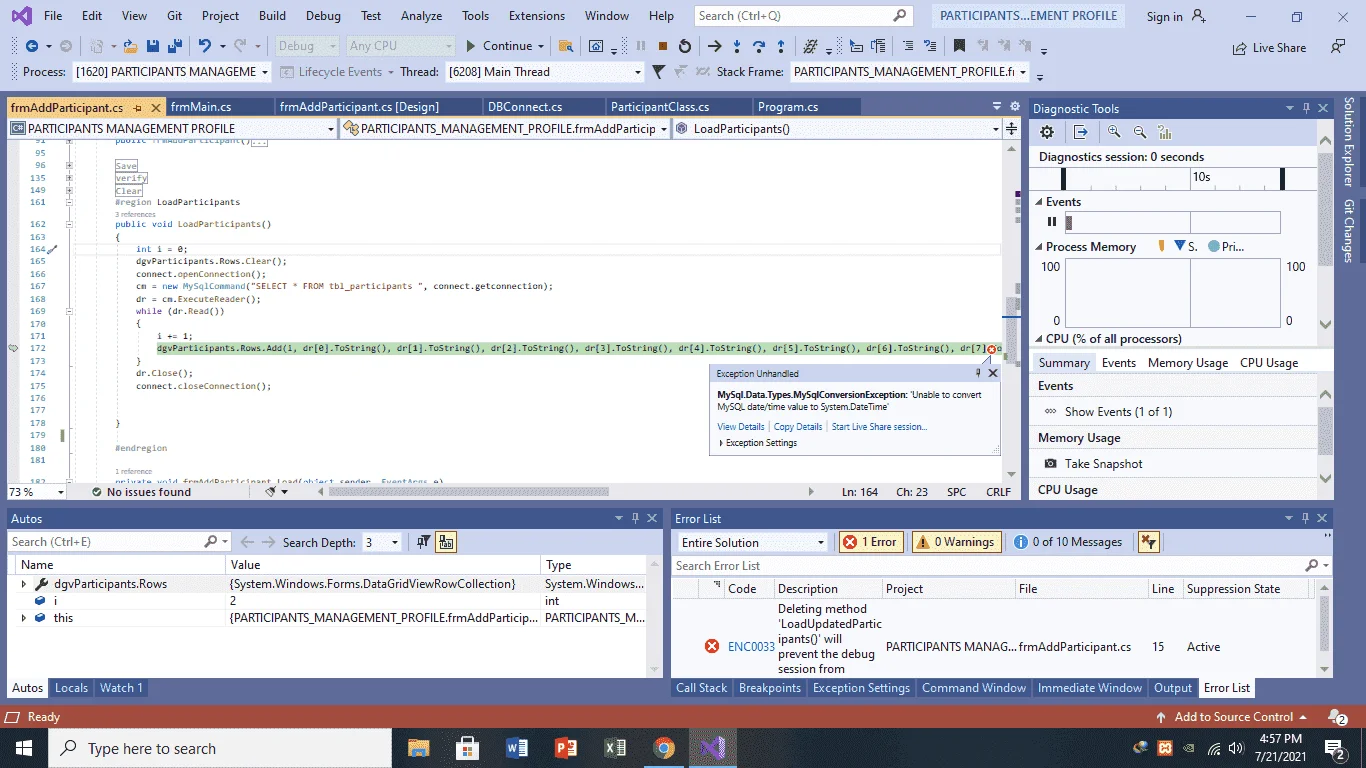Click the Step Into arrow icon
Screen dimensions: 1366x768
[737, 46]
